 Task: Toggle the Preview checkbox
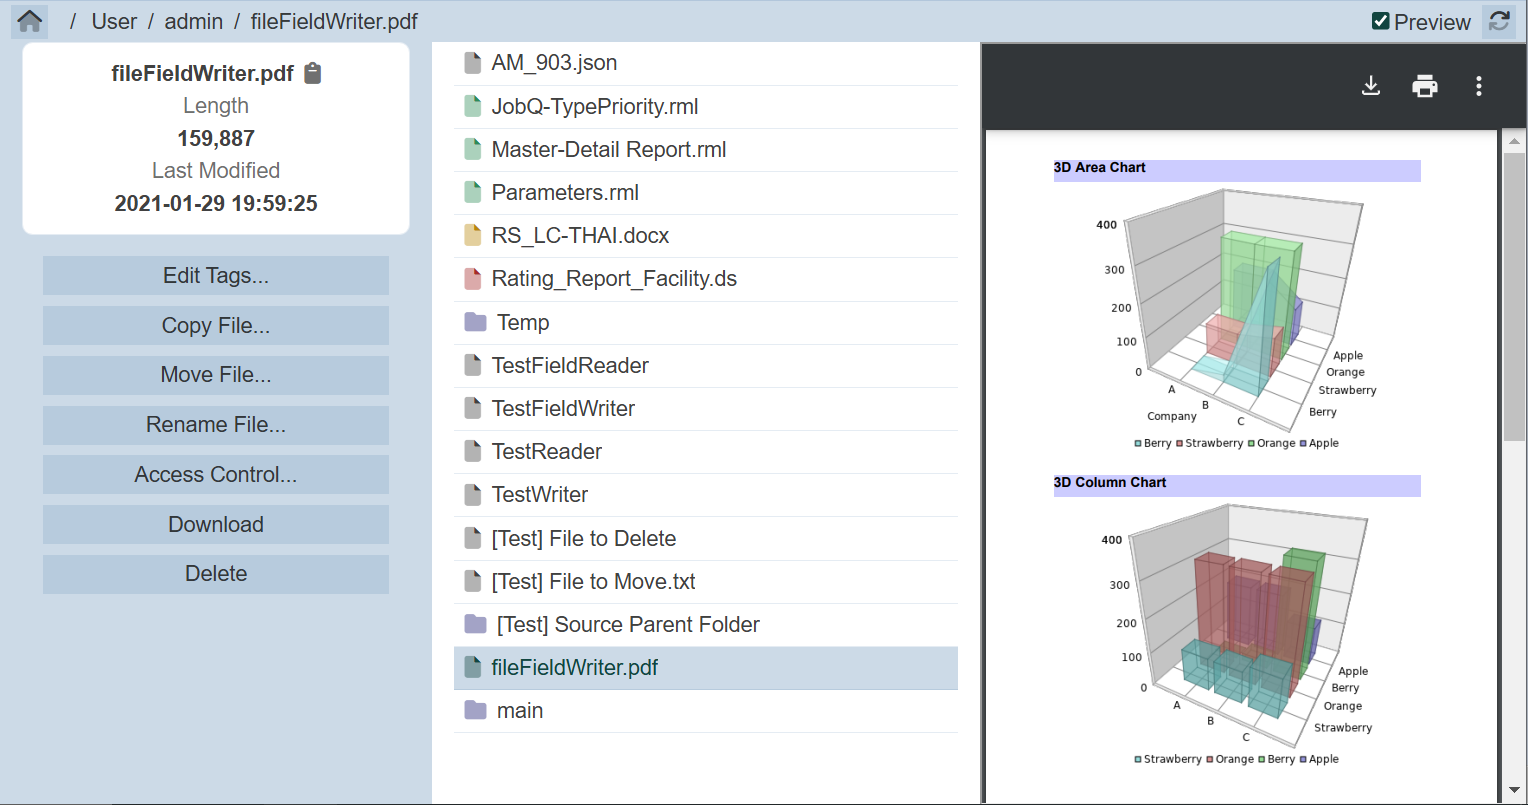pyautogui.click(x=1381, y=21)
